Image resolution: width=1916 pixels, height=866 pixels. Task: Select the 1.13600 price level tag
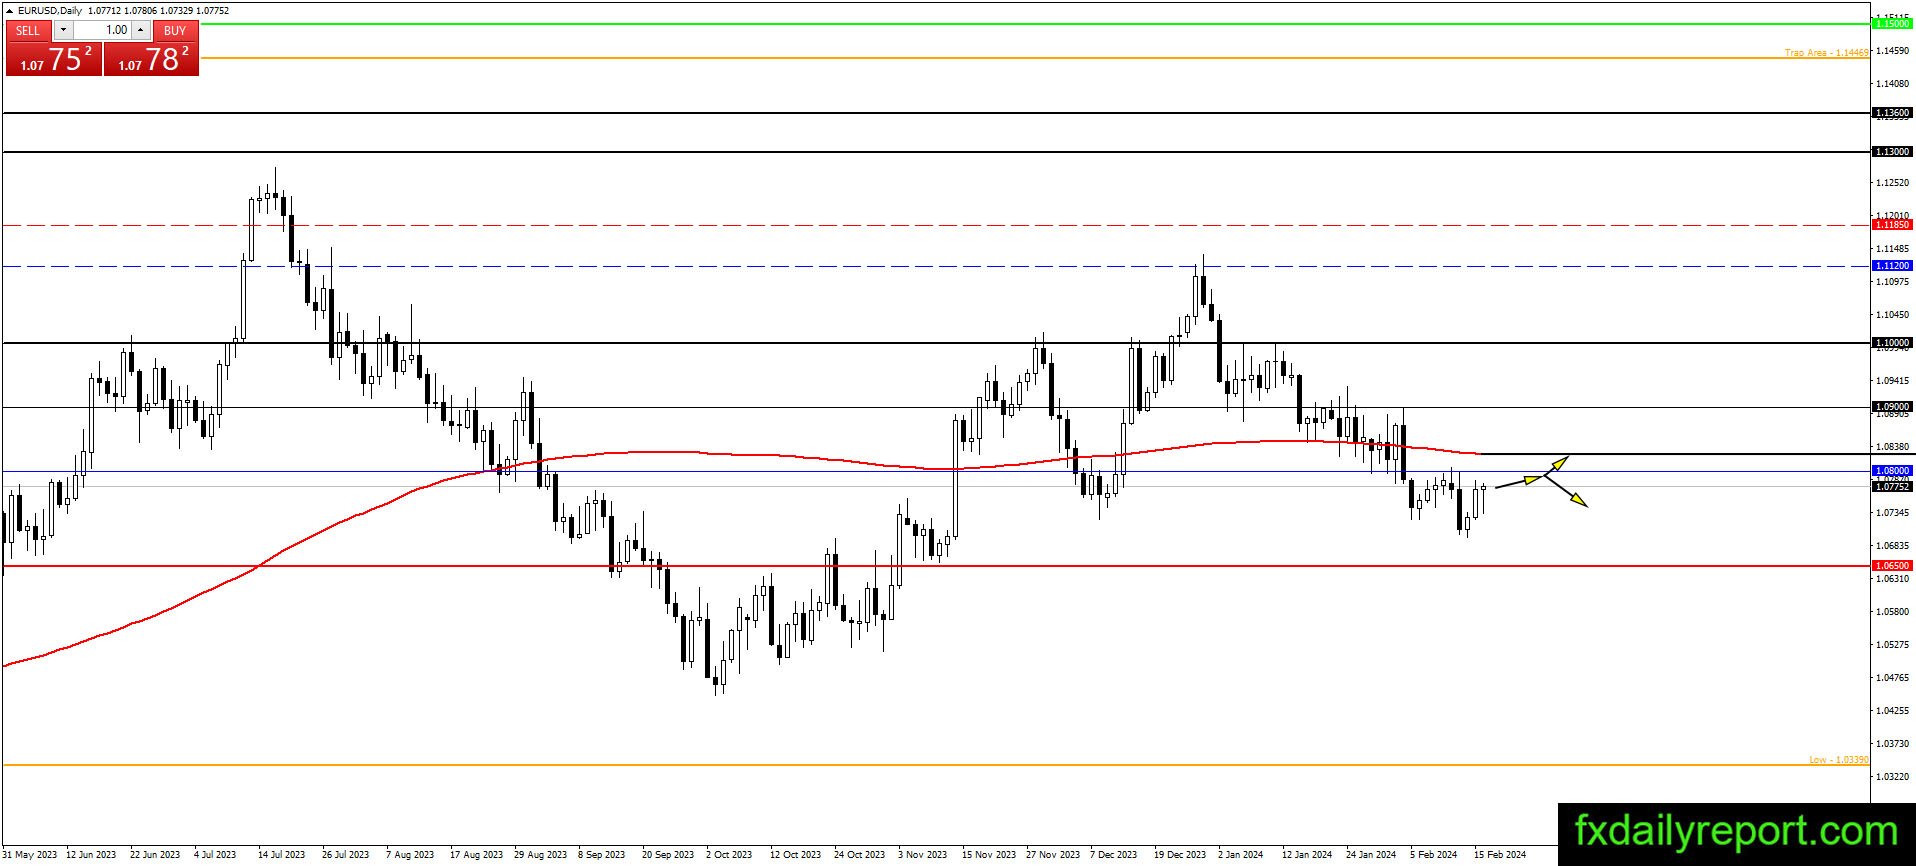[1891, 113]
